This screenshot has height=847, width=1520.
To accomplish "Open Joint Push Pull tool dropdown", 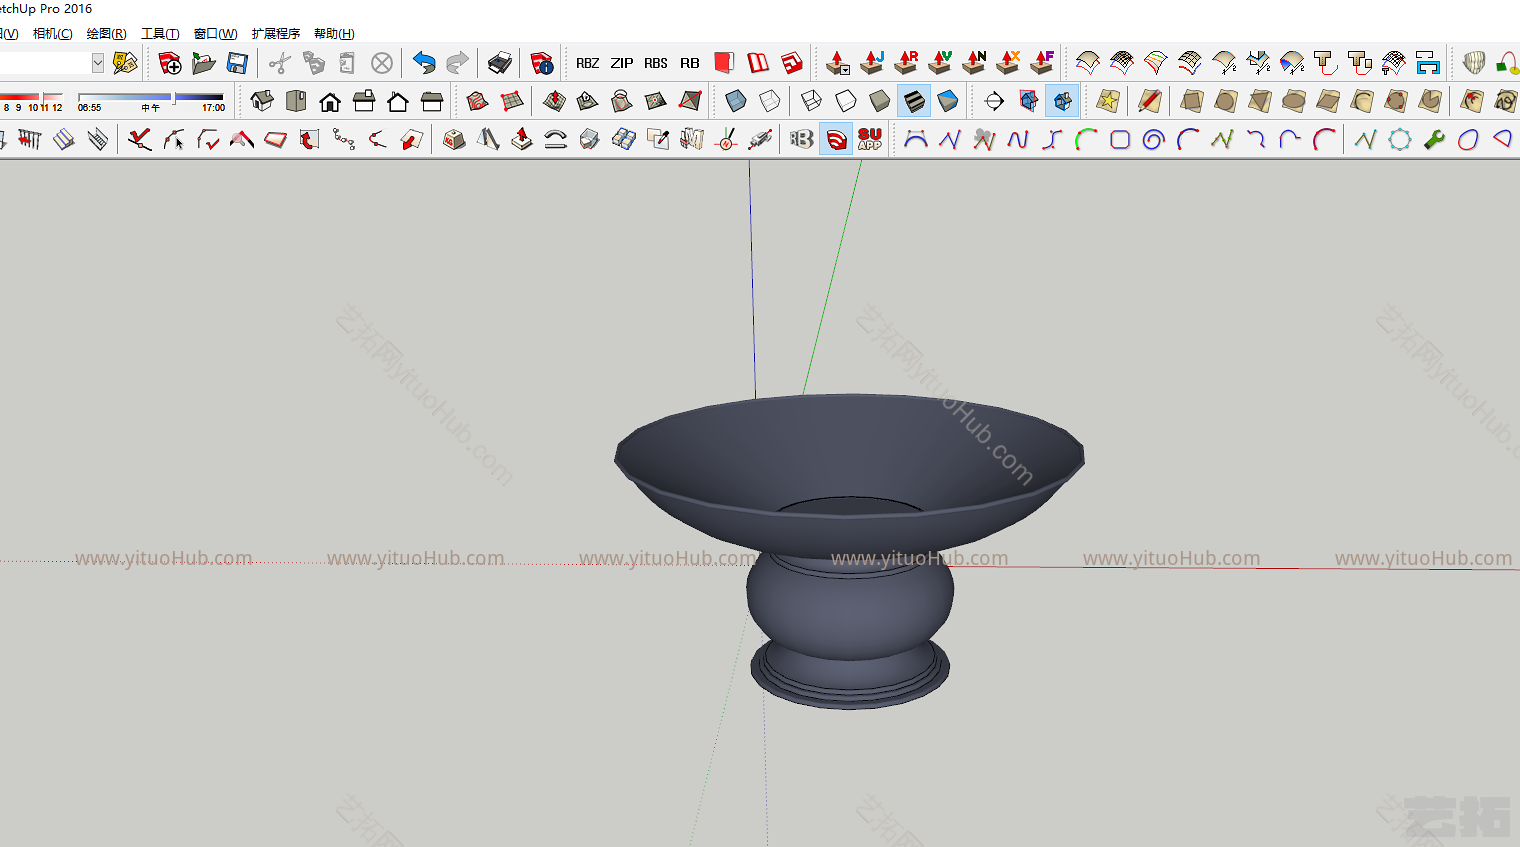I will [838, 63].
